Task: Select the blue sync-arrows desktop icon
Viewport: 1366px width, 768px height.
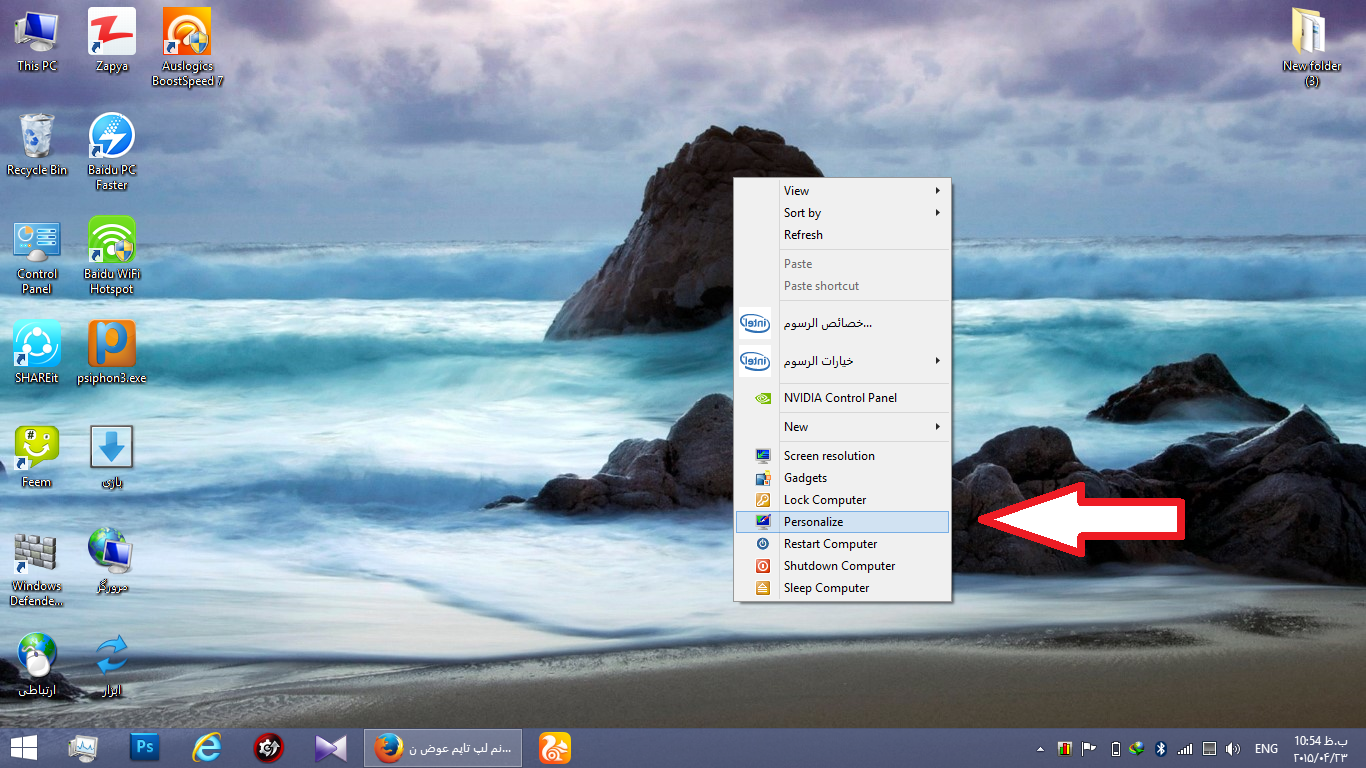Action: 112,664
